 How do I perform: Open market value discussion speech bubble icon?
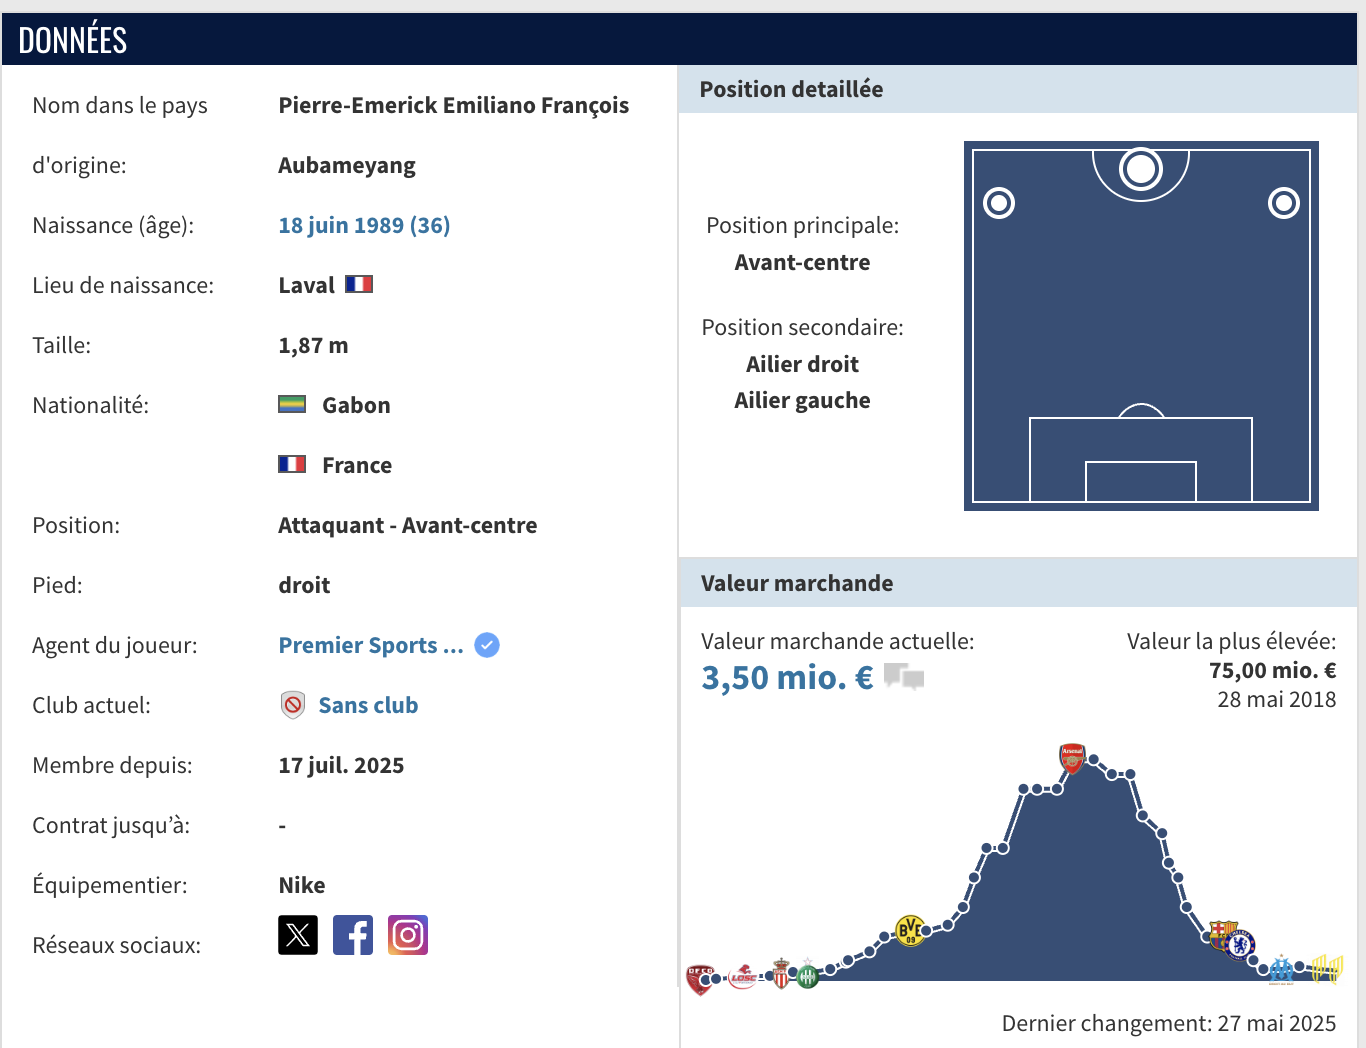pyautogui.click(x=904, y=677)
